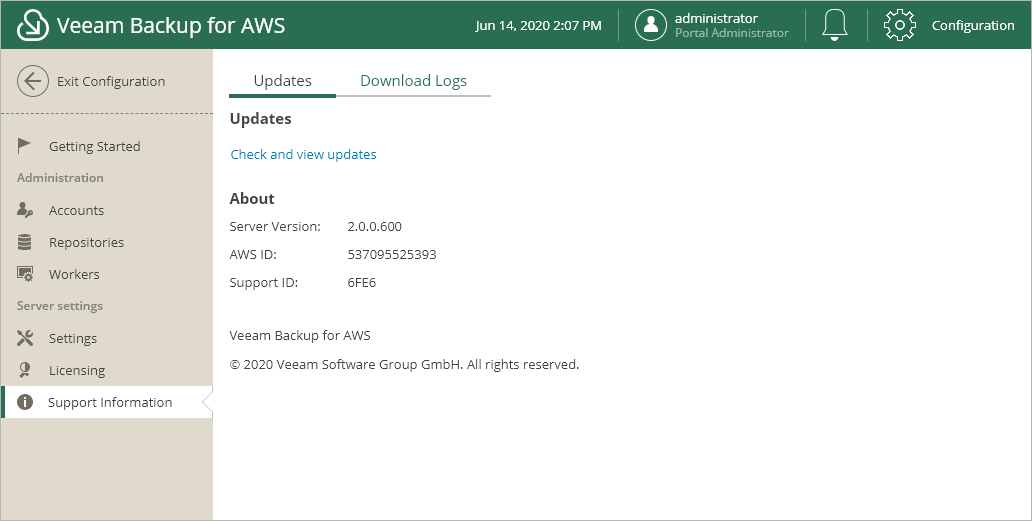Click the Server Version label
The image size is (1032, 521).
(x=275, y=226)
